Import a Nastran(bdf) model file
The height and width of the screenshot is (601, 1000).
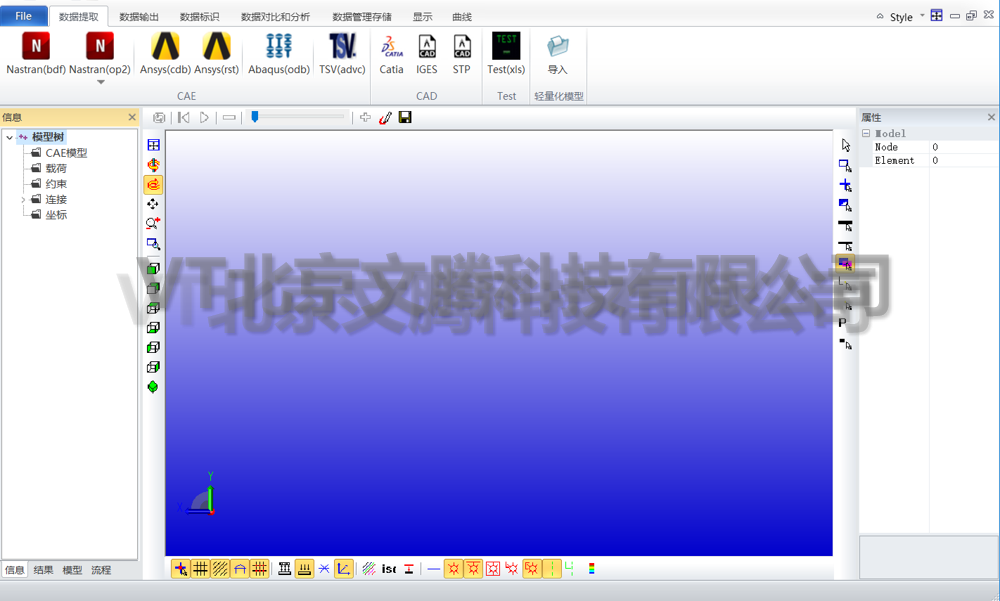click(x=36, y=54)
